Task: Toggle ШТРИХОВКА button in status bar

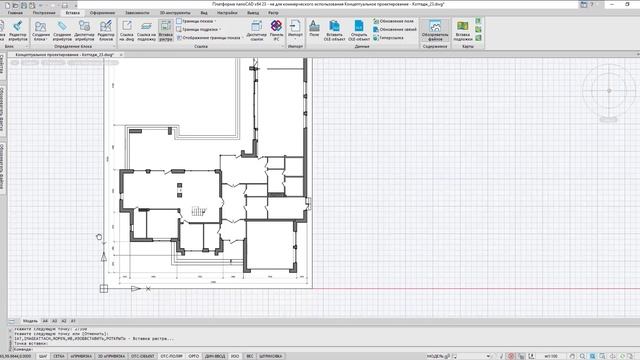Action: coord(271,356)
